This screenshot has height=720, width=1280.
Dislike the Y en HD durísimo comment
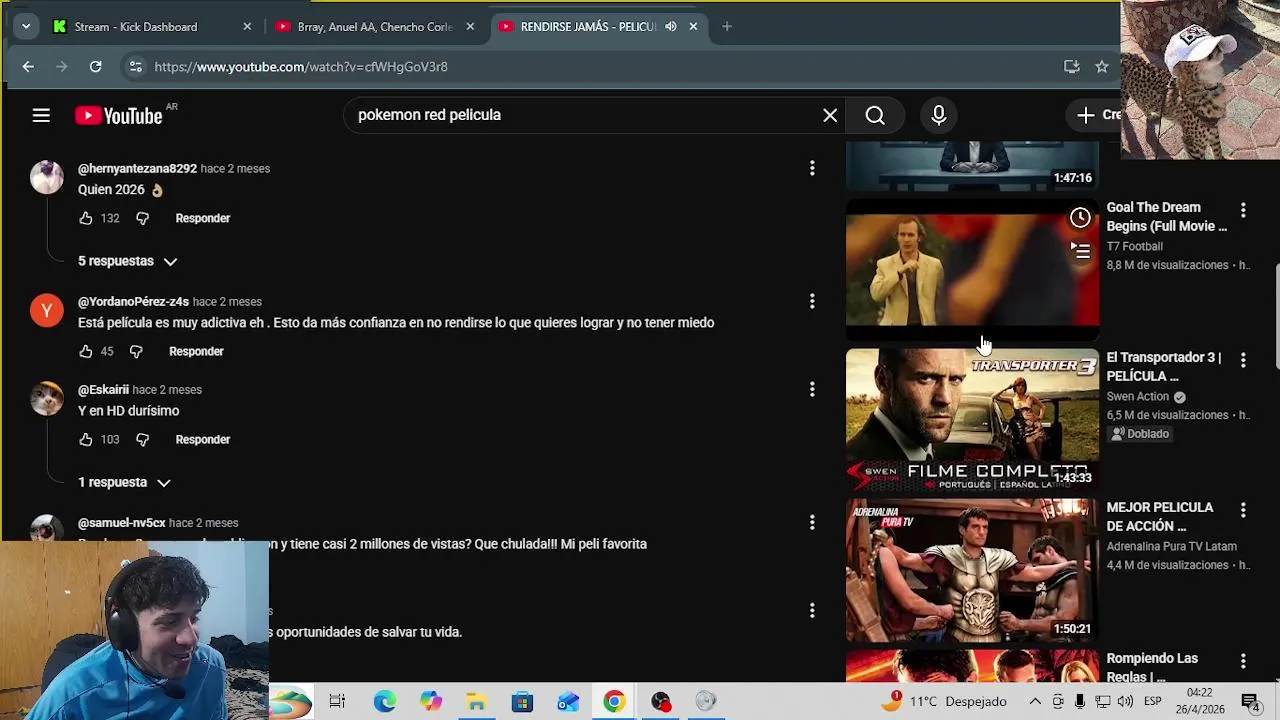click(x=142, y=439)
